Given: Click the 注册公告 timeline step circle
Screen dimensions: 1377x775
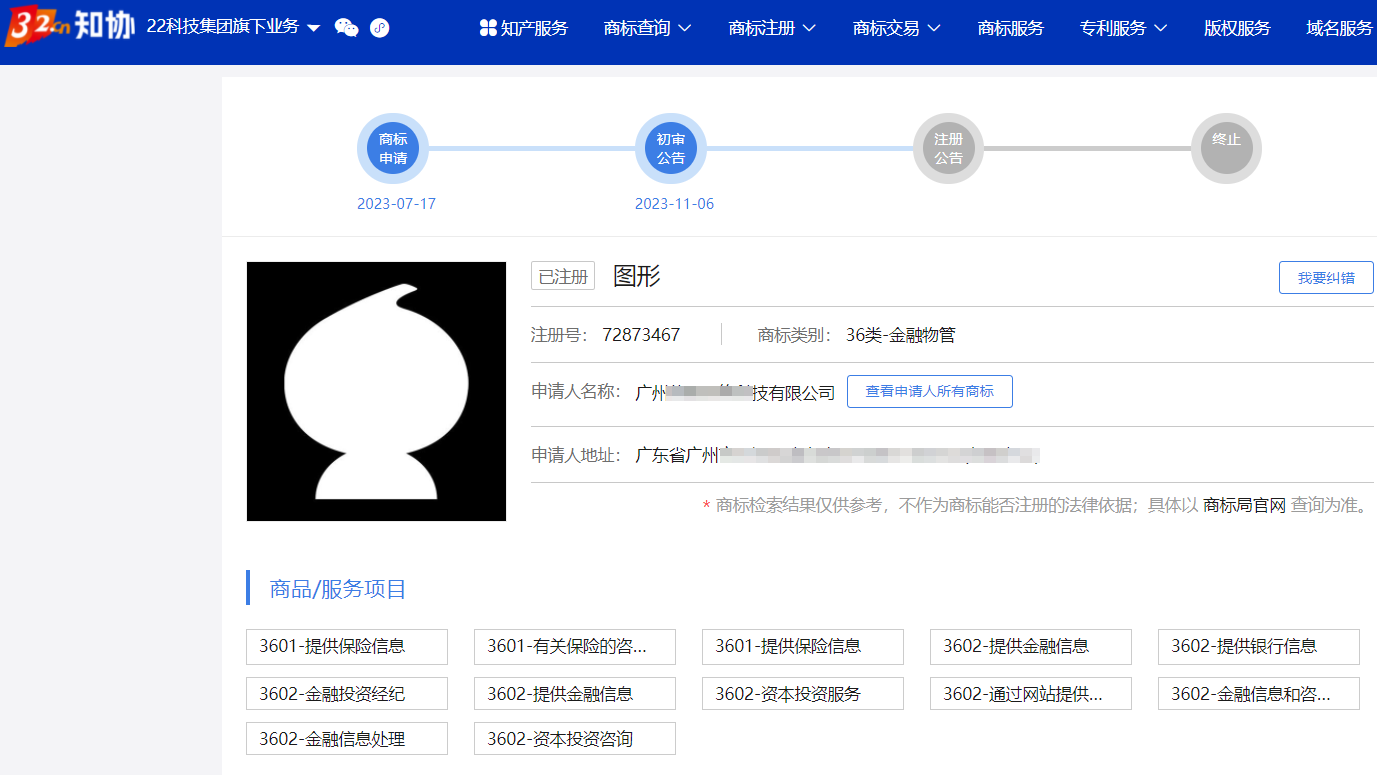Looking at the screenshot, I should coord(948,149).
